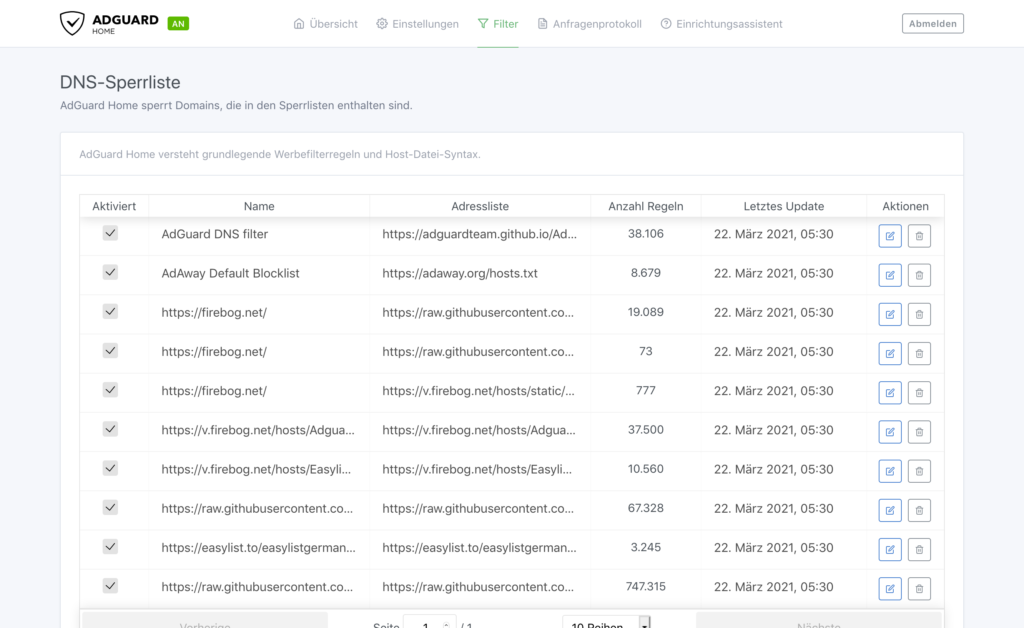The width and height of the screenshot is (1024, 628).
Task: Toggle checkbox for filter with 67.328 rules
Action: [110, 507]
